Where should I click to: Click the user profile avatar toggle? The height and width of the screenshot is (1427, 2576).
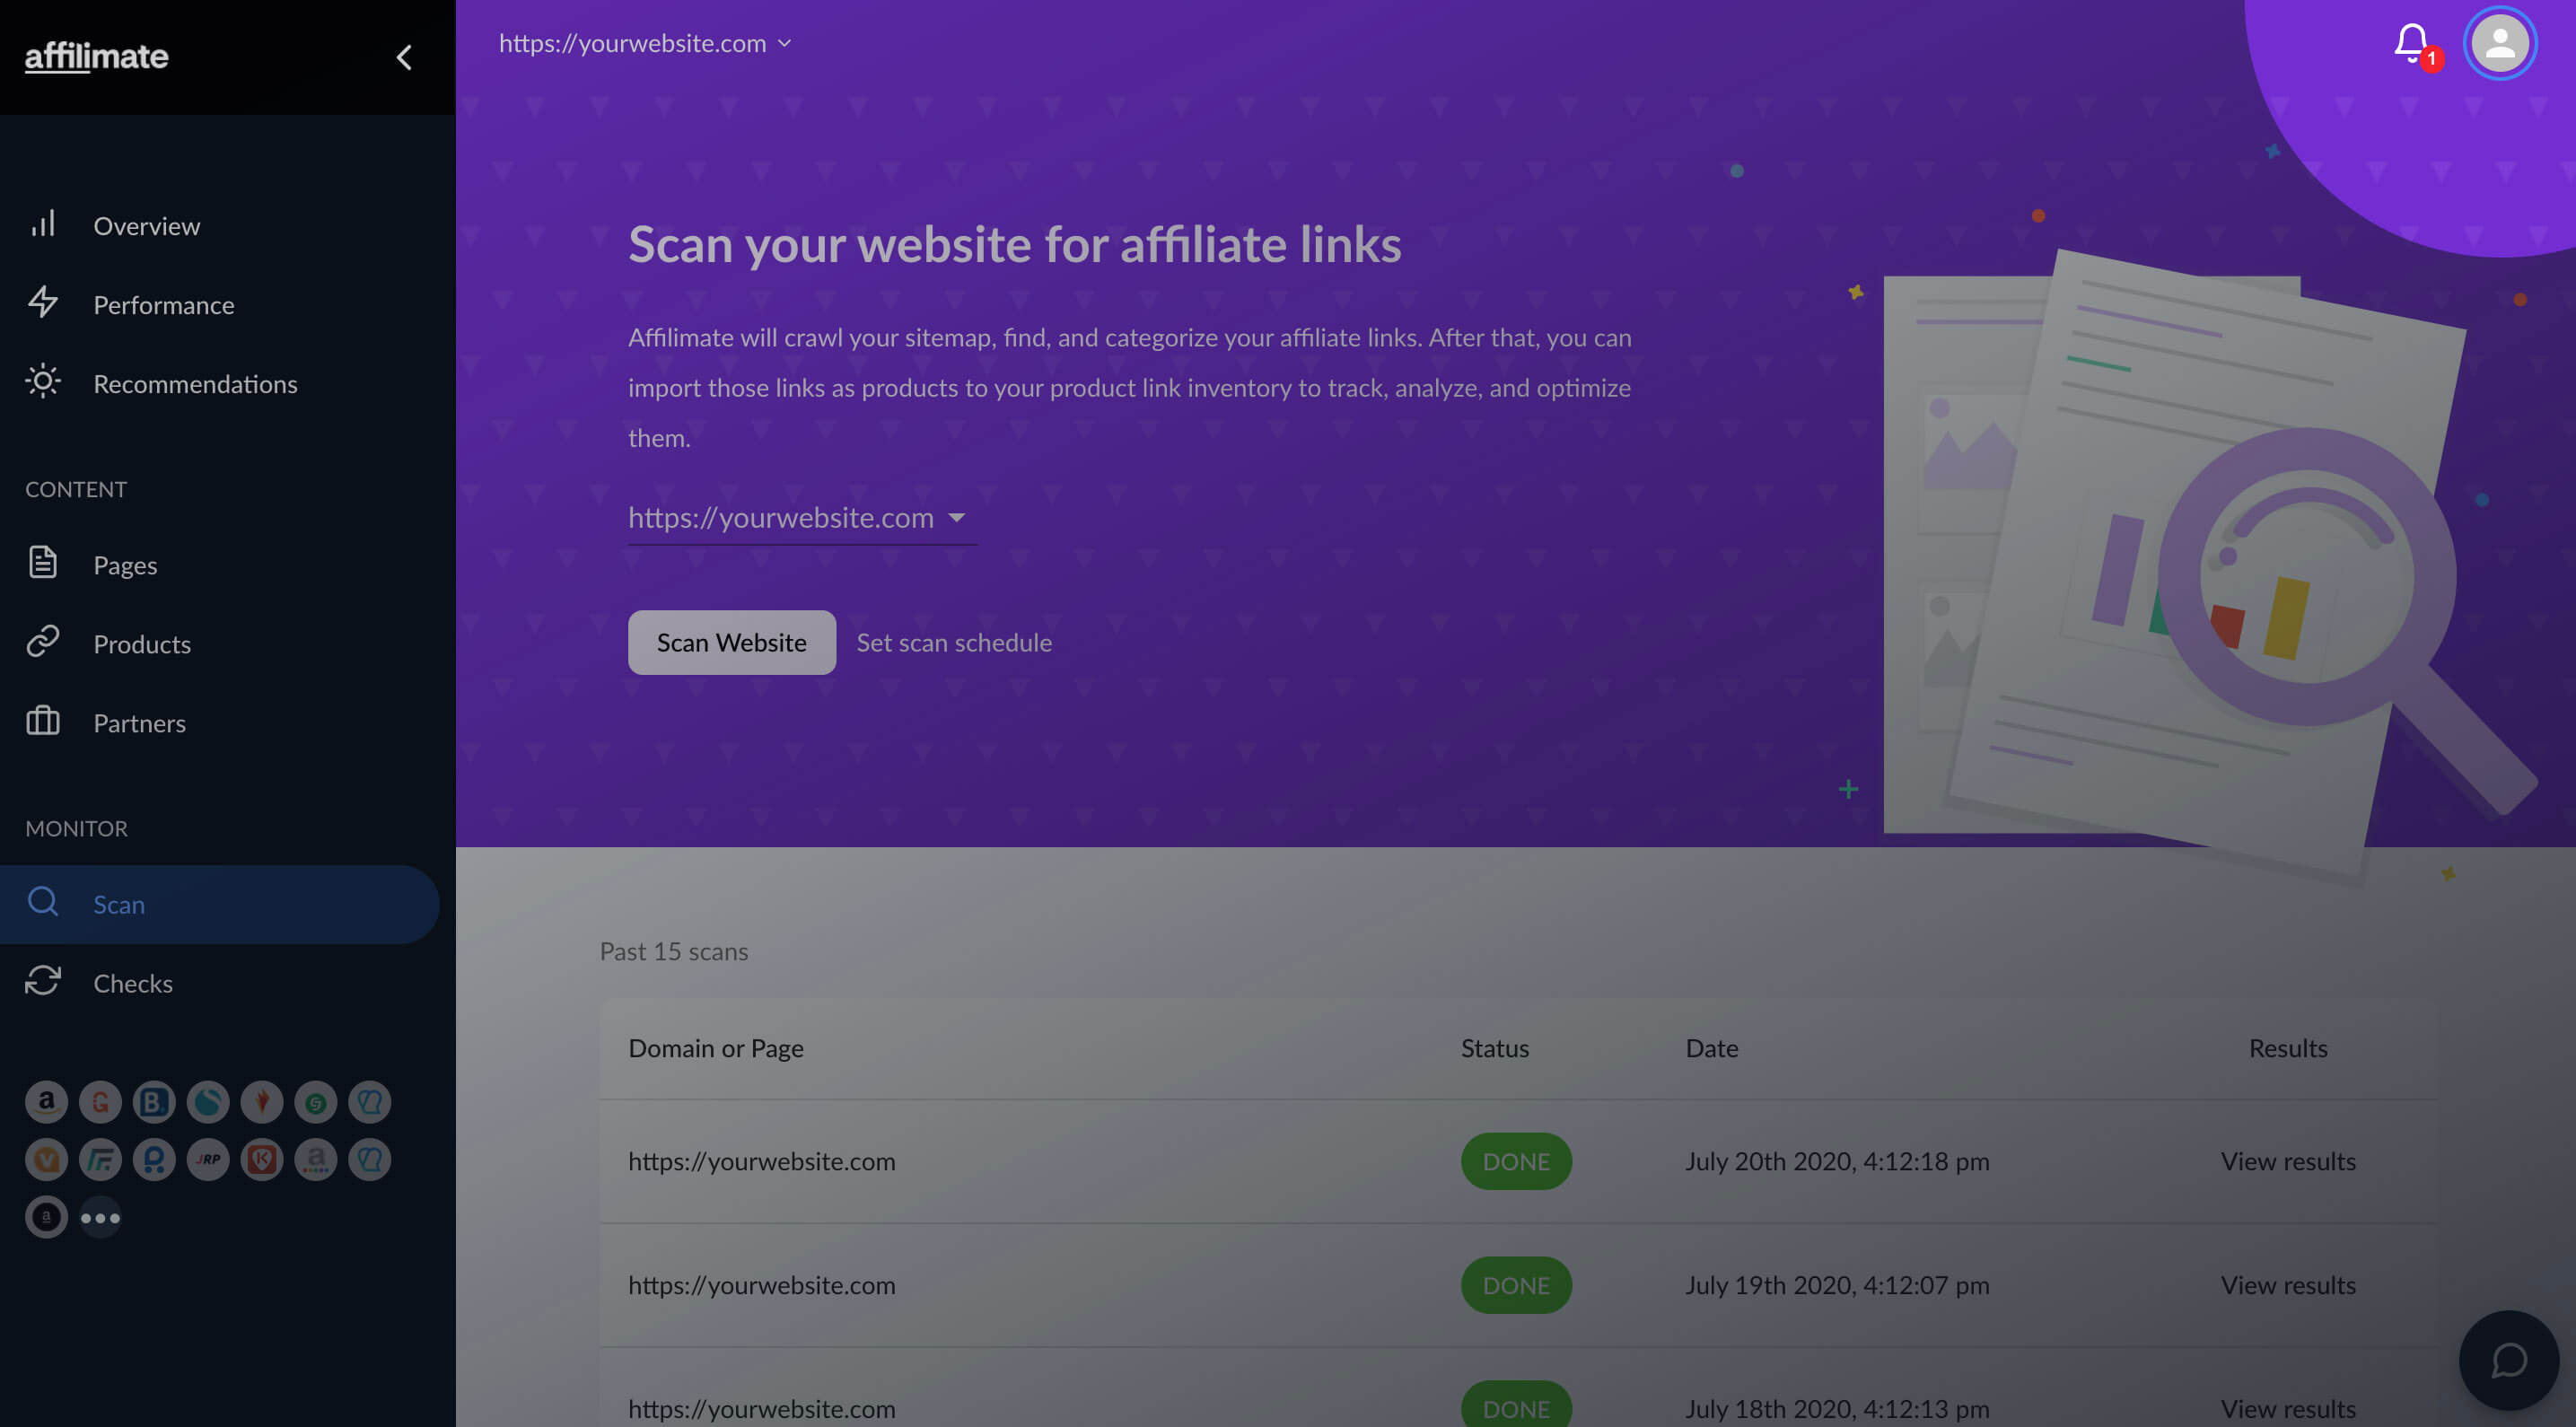click(x=2501, y=44)
